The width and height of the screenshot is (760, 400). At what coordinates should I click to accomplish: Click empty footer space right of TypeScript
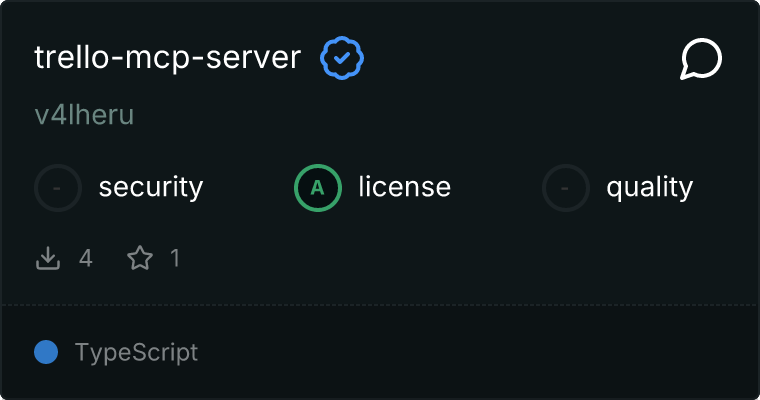(480, 352)
